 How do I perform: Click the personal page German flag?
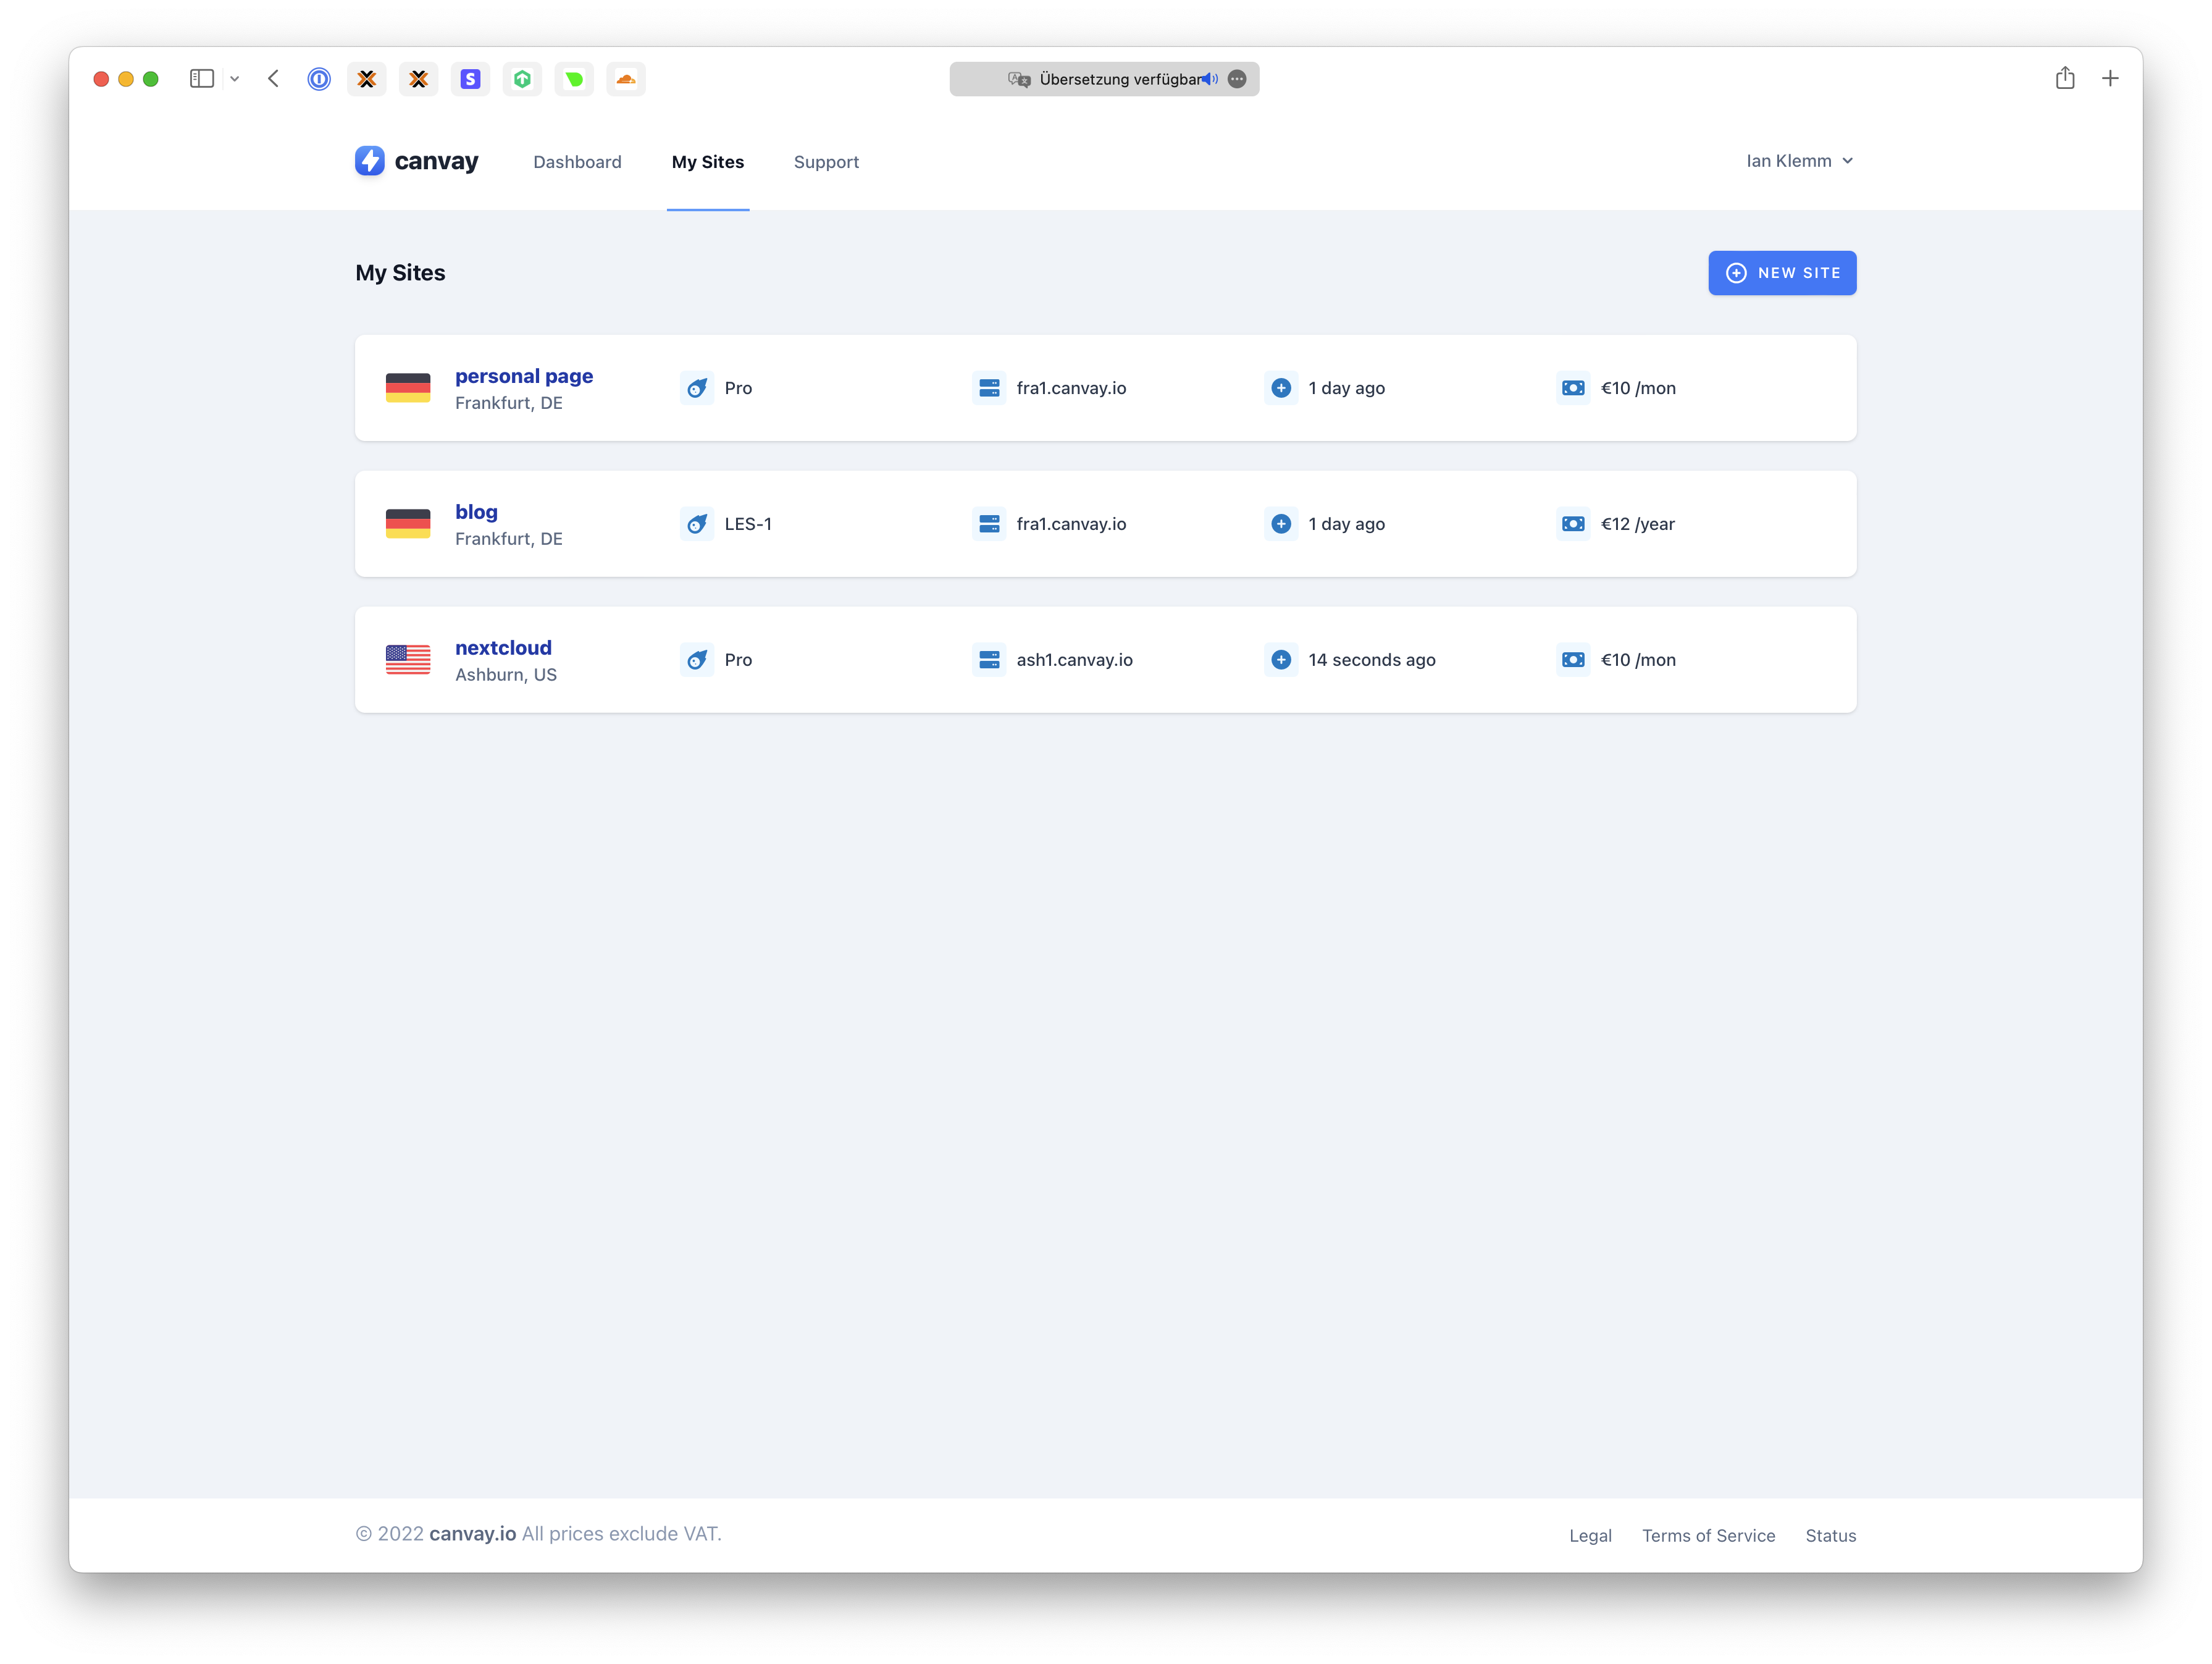click(408, 388)
